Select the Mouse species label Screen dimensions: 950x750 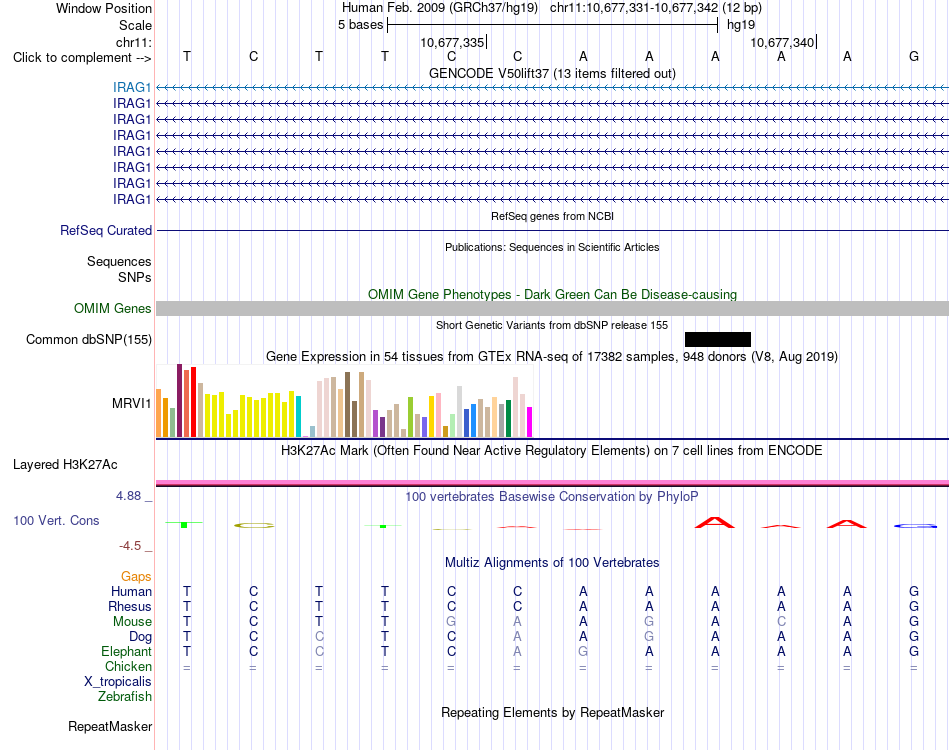(132, 622)
